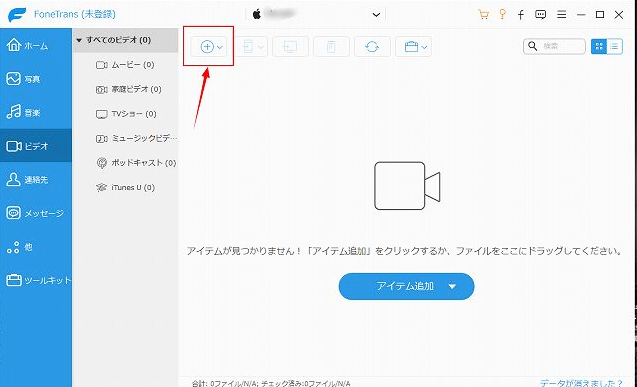Minimize the FoneTrans window
The width and height of the screenshot is (637, 387).
(x=581, y=15)
